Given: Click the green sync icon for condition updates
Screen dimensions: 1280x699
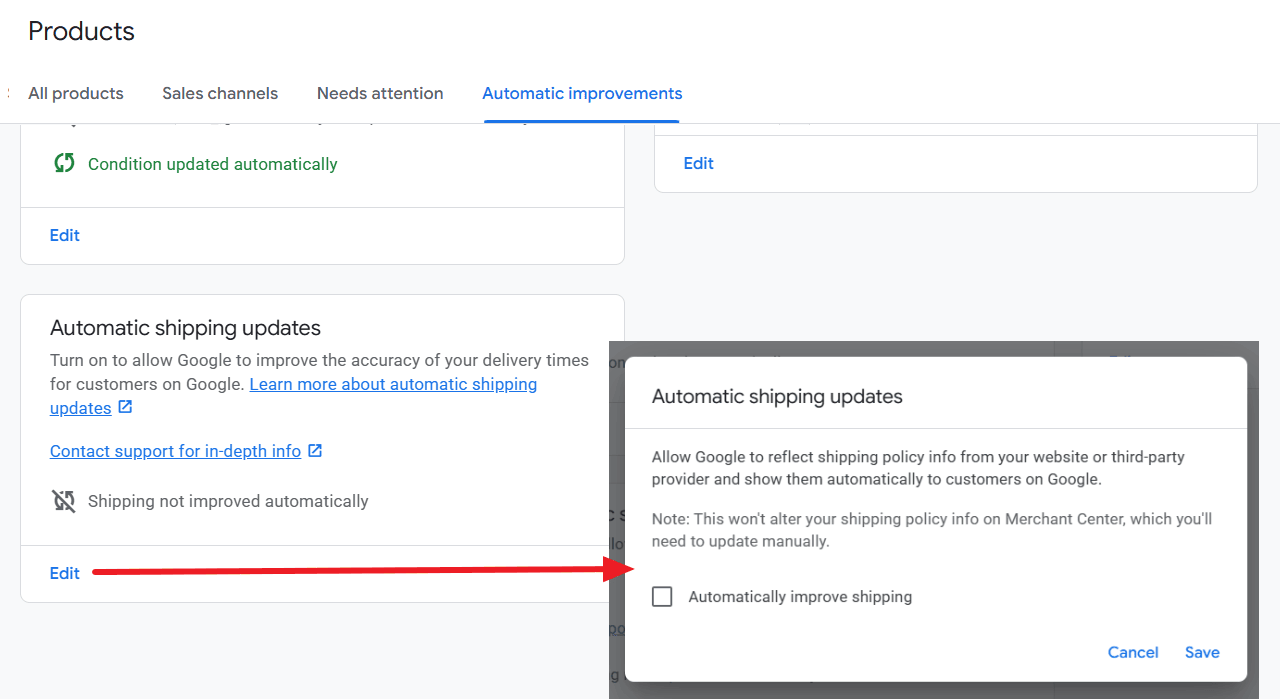Looking at the screenshot, I should [64, 163].
